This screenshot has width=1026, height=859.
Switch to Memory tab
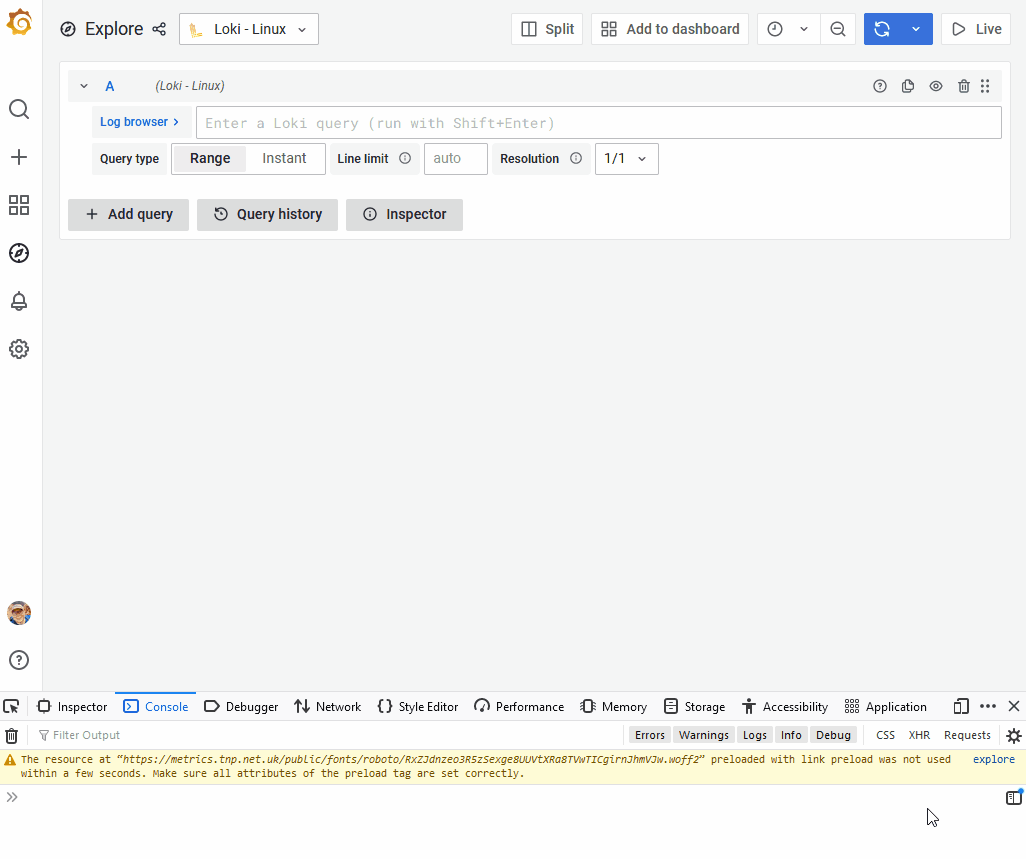coord(614,707)
